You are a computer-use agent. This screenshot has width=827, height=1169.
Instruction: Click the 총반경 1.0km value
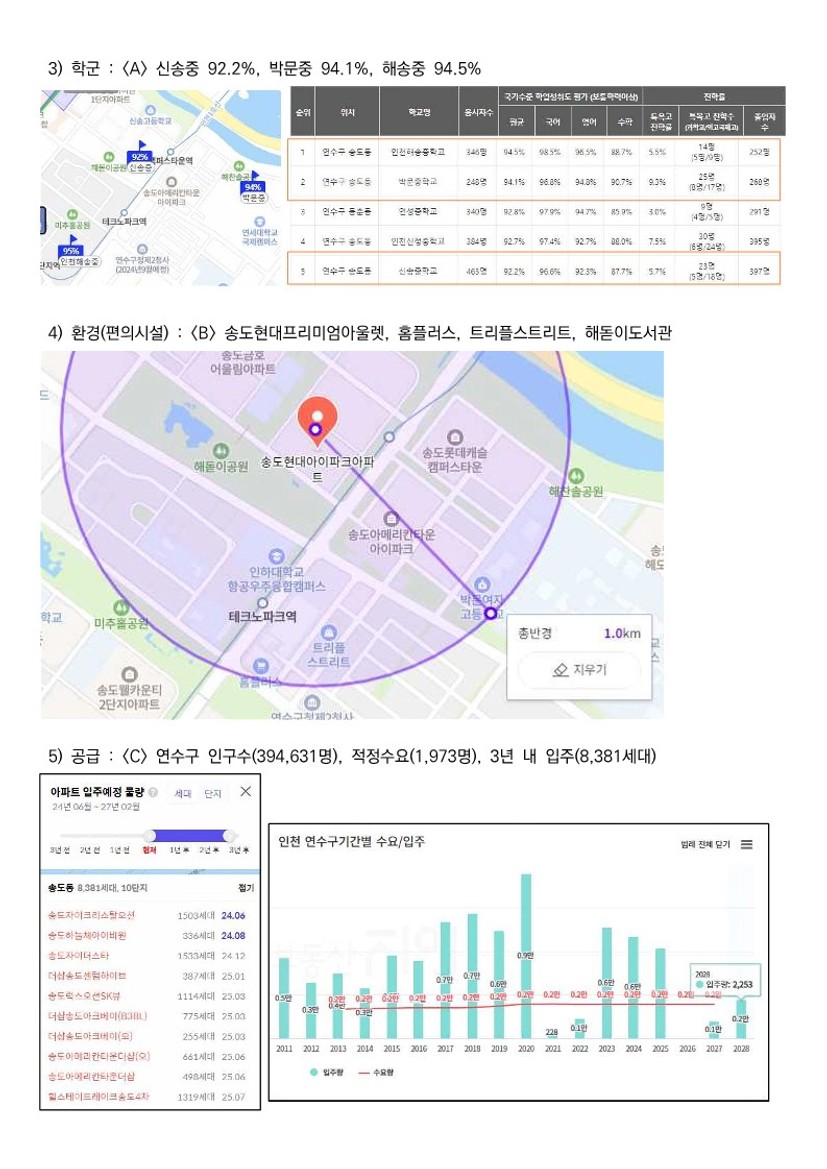click(x=622, y=634)
